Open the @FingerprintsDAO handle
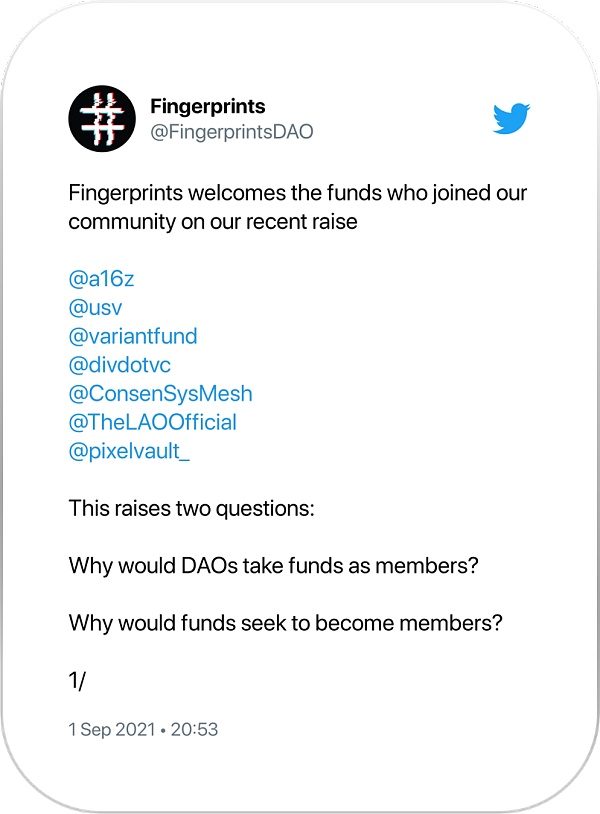600x814 pixels. (x=231, y=132)
